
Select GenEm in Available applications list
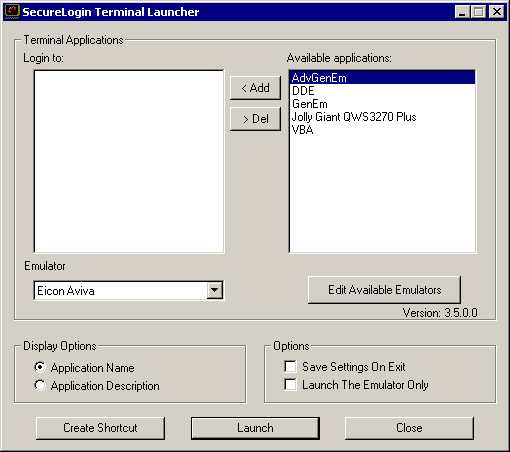(x=382, y=104)
